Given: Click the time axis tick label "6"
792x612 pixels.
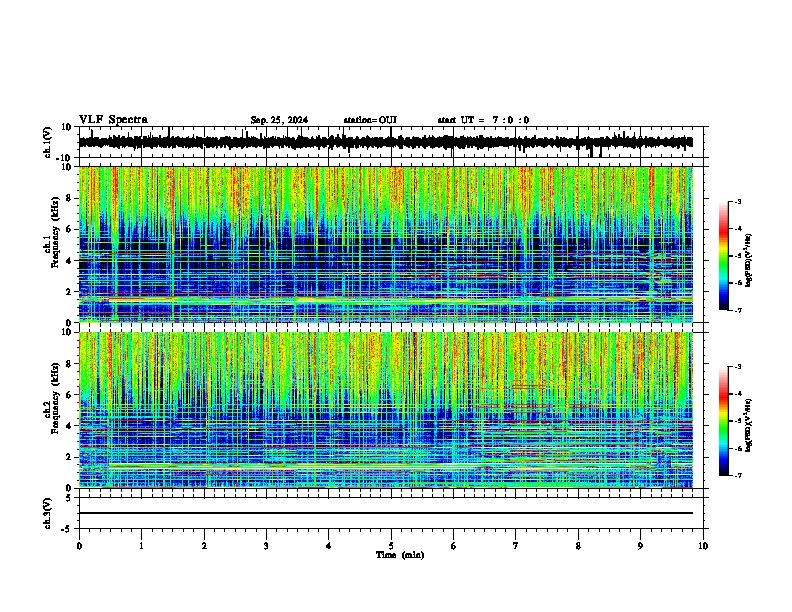Looking at the screenshot, I should [453, 546].
